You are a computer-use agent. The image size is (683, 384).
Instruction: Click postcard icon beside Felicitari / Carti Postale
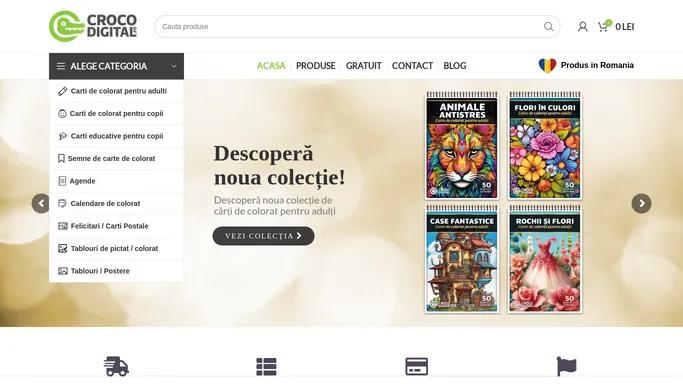[63, 226]
